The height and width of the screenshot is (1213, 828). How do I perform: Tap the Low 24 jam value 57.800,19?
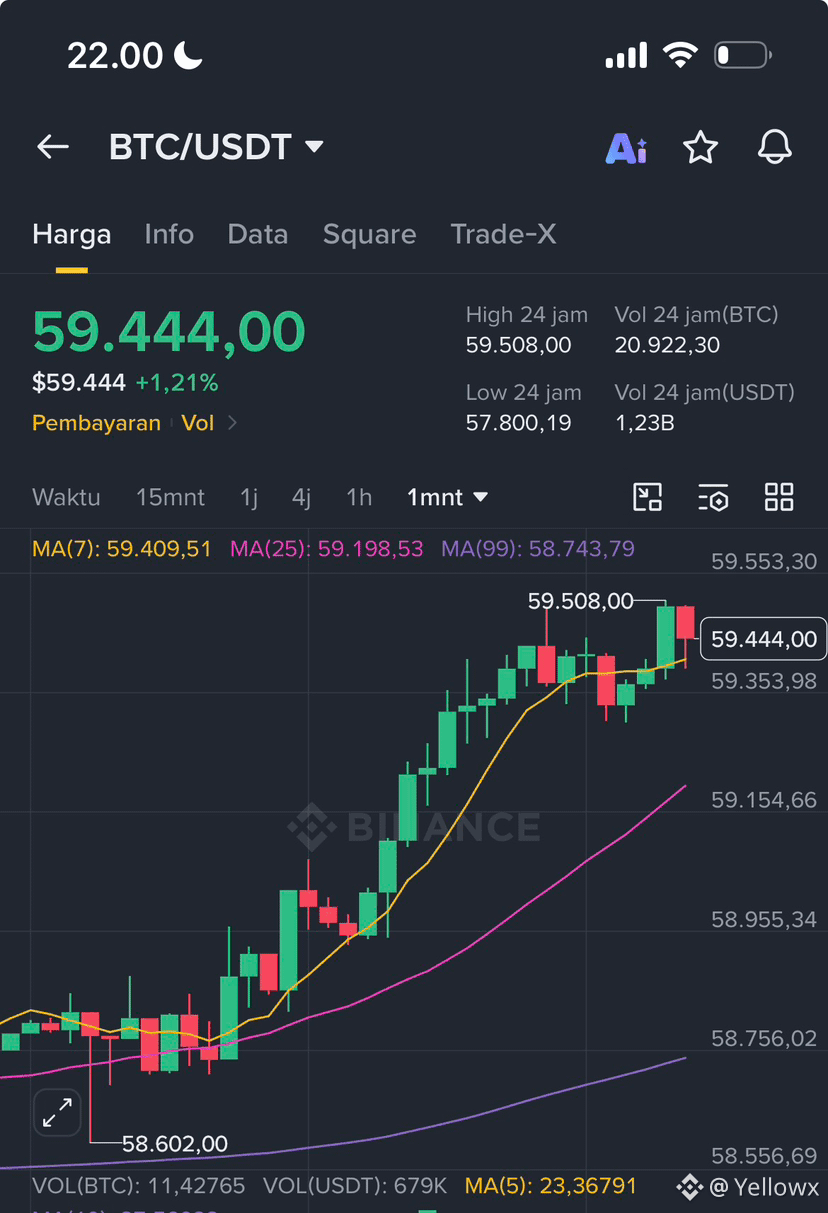coord(518,423)
